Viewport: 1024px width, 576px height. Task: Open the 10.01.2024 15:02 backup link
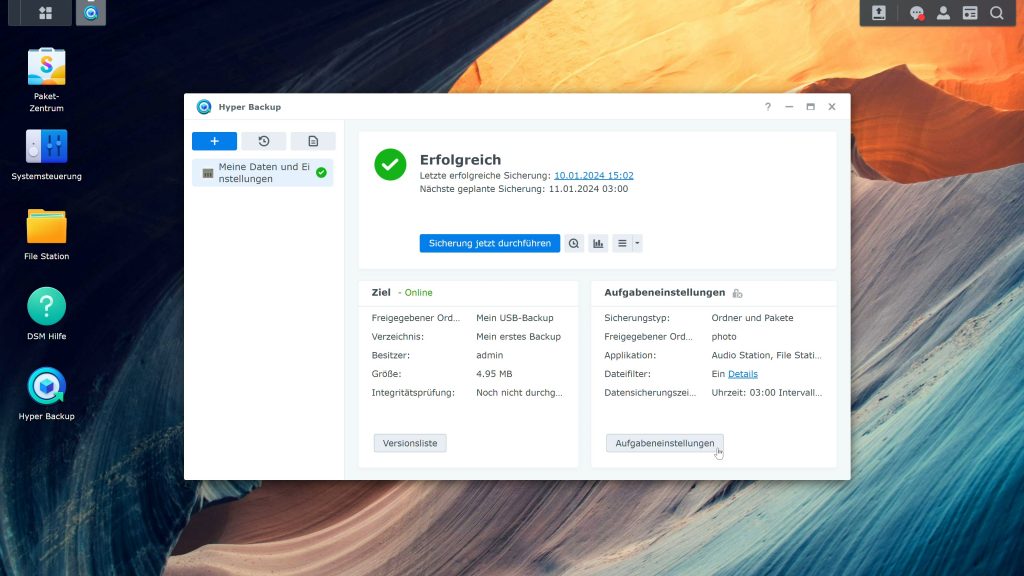pyautogui.click(x=594, y=174)
